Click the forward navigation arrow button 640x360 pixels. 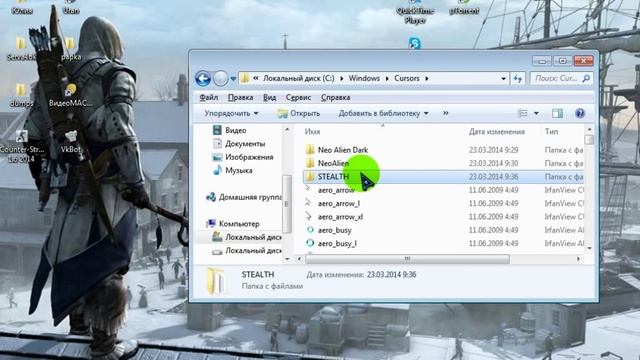point(220,78)
